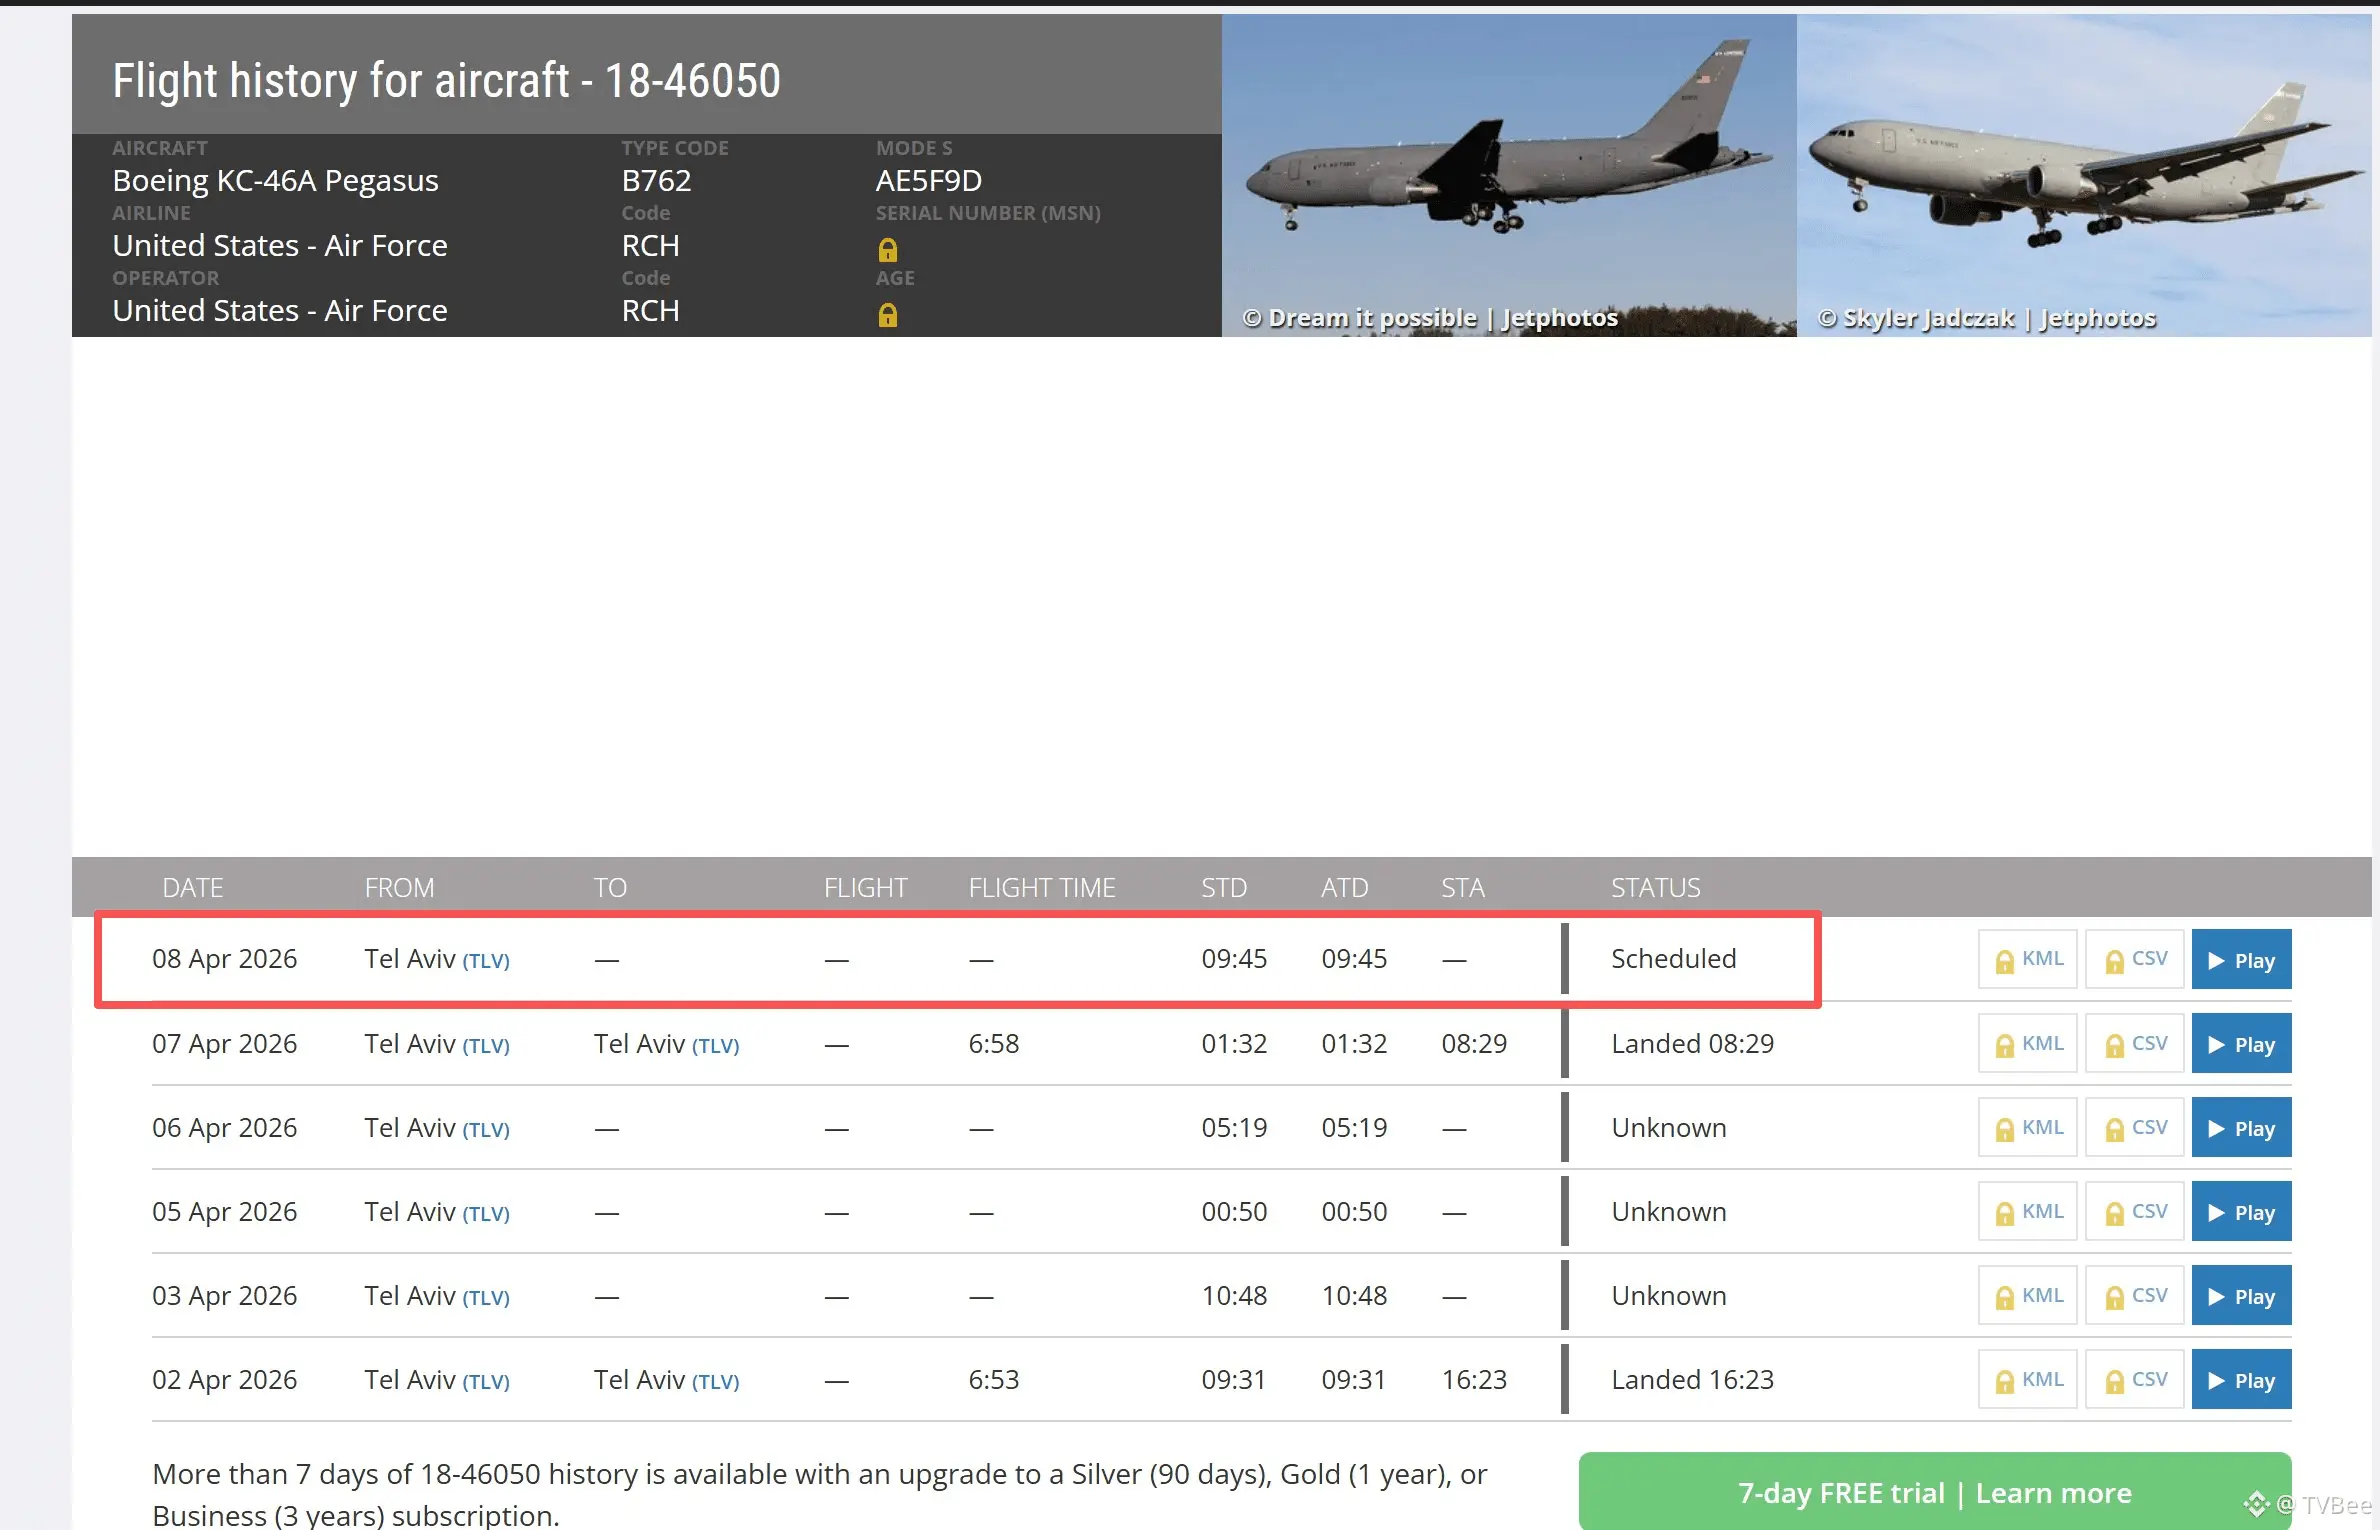
Task: Download CSV for 08 Apr 2026 flight
Action: (x=2135, y=960)
